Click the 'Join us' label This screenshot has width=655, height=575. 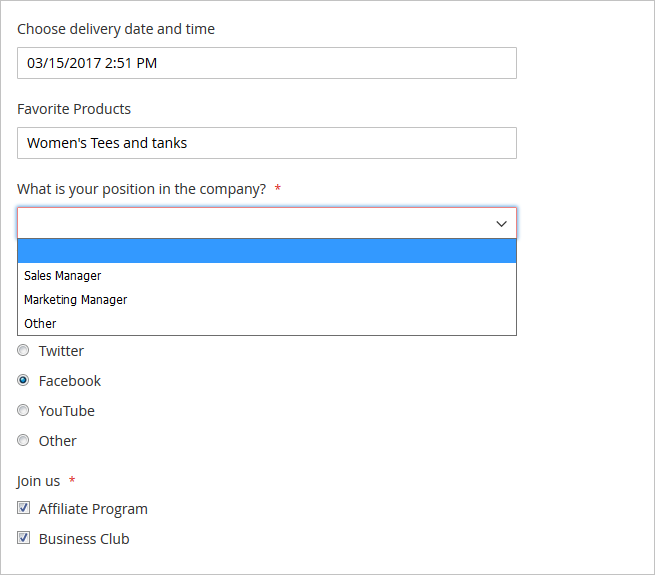point(38,481)
